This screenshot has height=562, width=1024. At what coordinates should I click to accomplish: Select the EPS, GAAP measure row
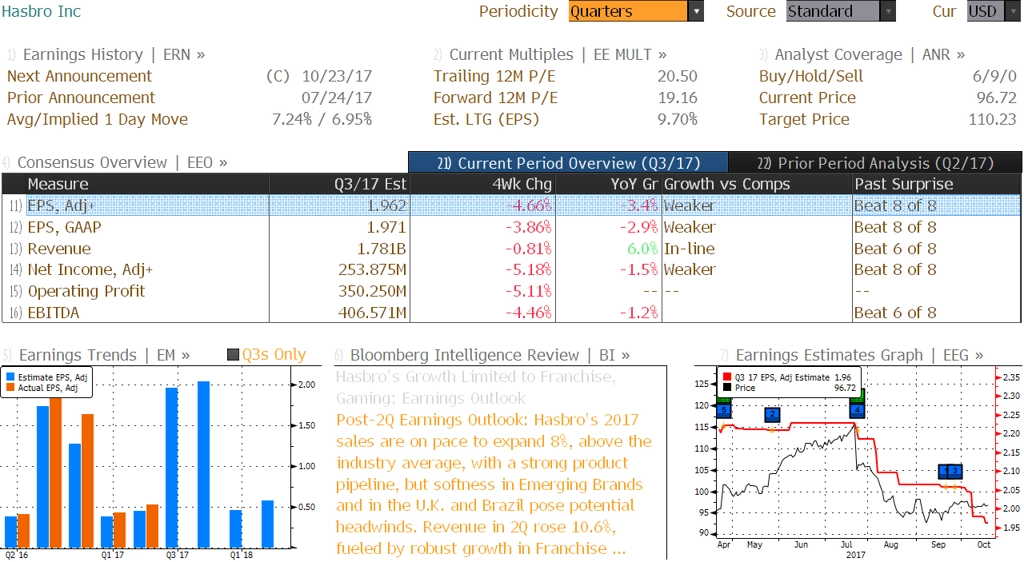[x=511, y=227]
